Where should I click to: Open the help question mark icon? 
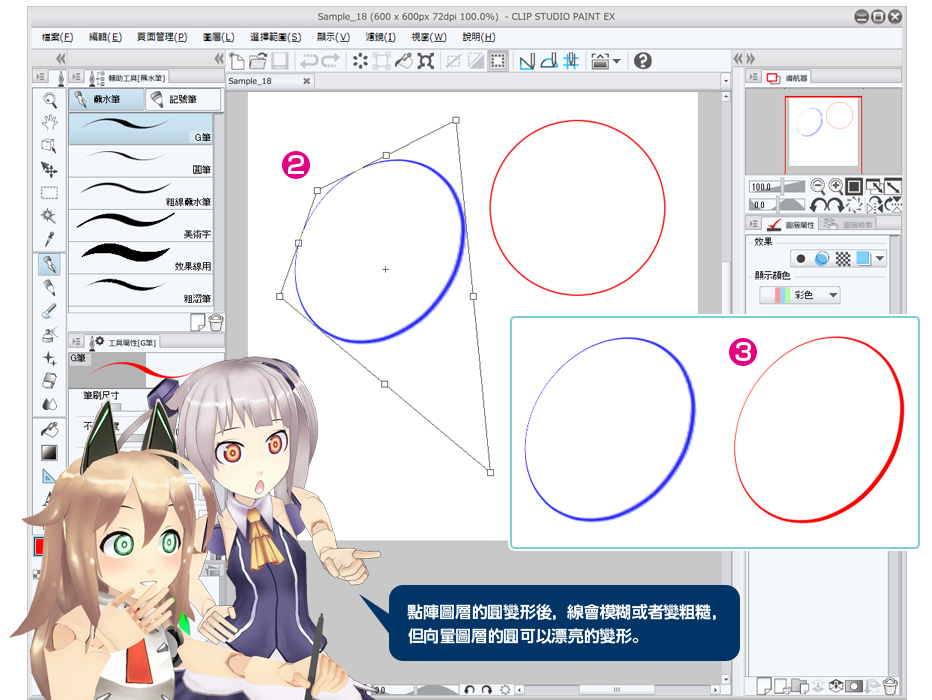[643, 61]
